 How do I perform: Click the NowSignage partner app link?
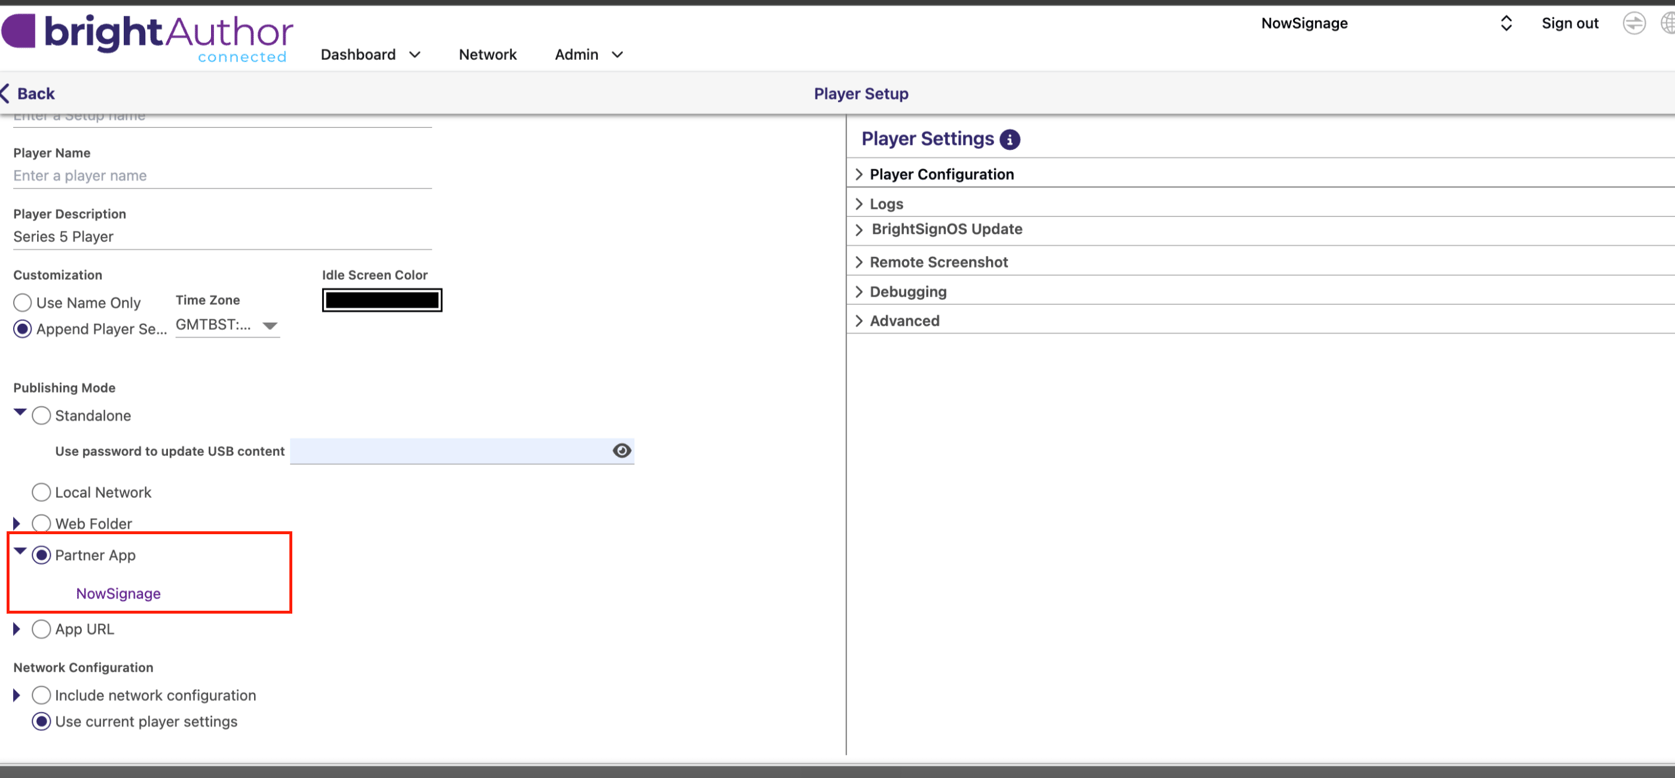click(x=118, y=594)
